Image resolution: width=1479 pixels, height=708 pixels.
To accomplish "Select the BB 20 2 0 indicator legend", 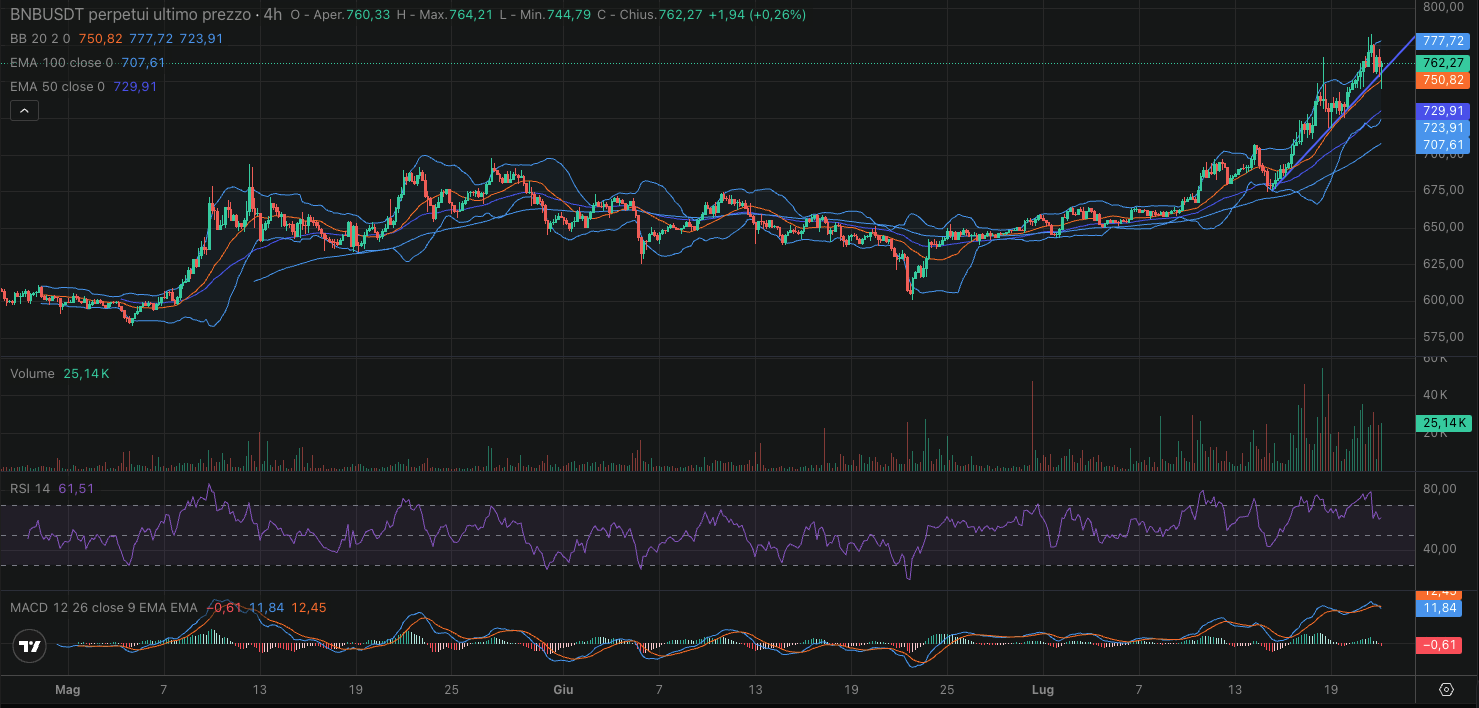I will pos(40,39).
